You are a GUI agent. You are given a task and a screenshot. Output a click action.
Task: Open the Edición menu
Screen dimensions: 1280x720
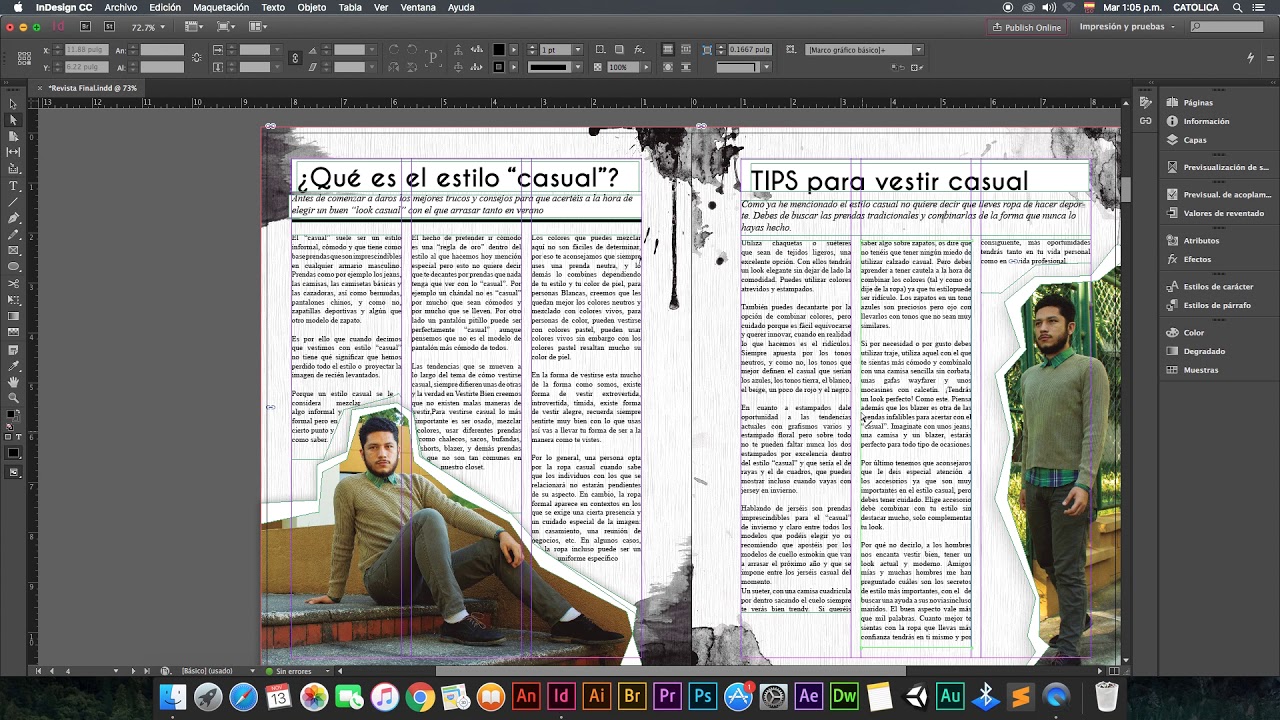(x=165, y=7)
